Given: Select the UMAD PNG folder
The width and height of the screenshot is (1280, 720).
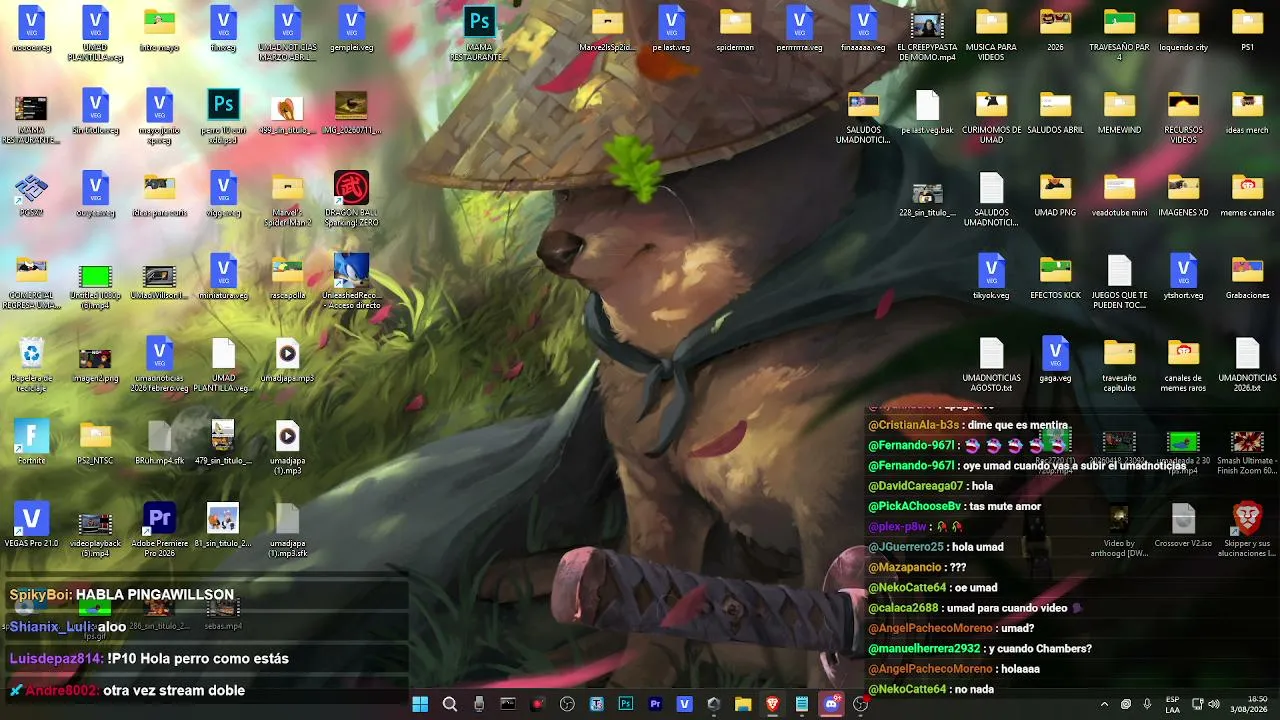Looking at the screenshot, I should 1055,194.
